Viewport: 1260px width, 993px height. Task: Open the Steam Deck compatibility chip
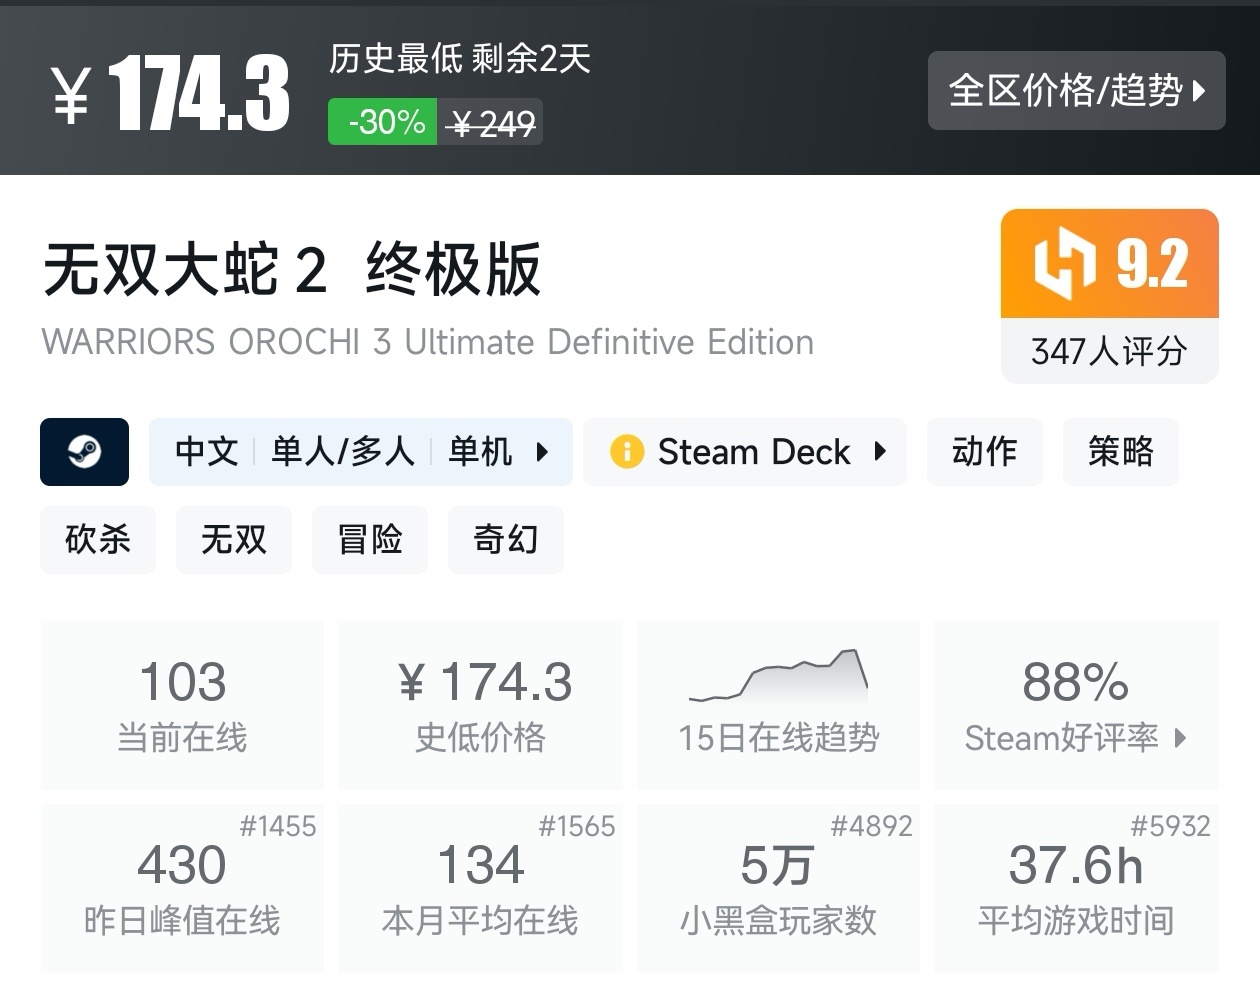[x=745, y=452]
